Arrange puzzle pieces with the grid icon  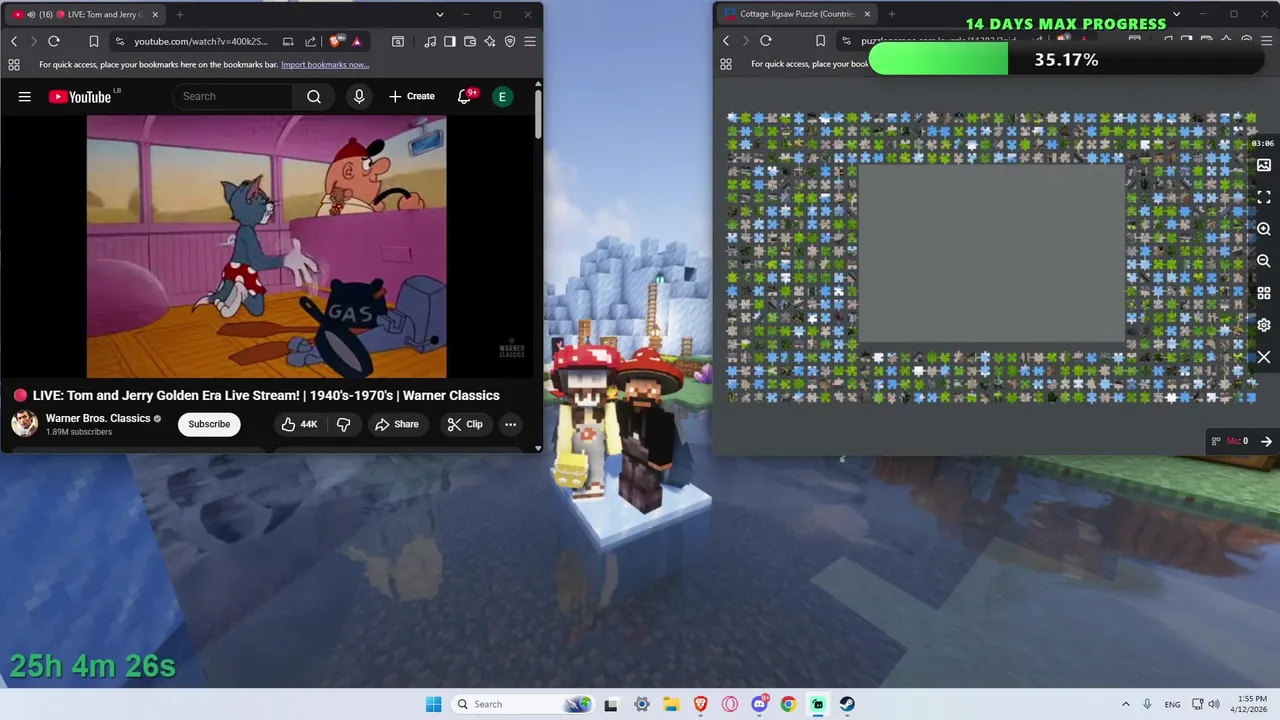pos(1264,293)
